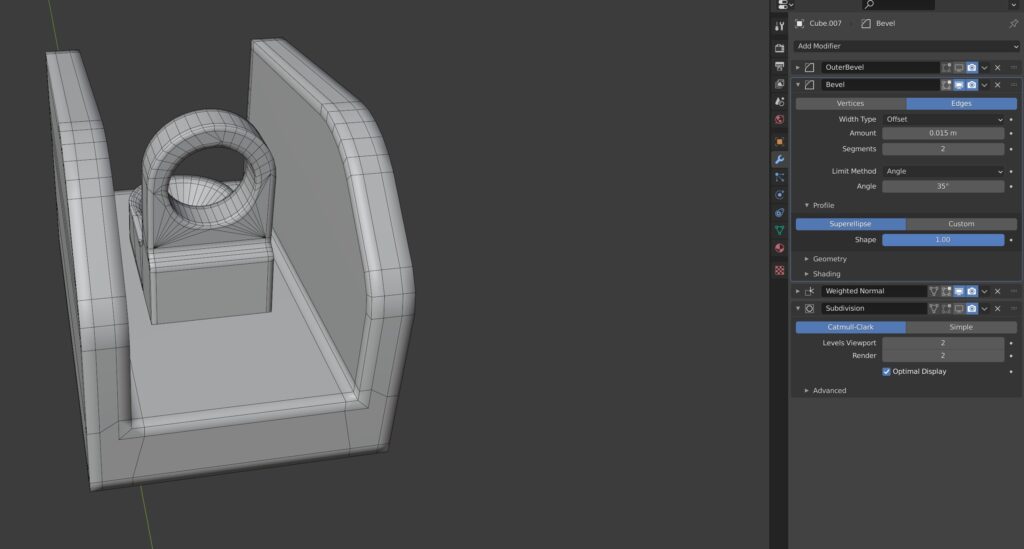The height and width of the screenshot is (549, 1024).
Task: Open the Object Data mesh properties tab
Action: click(x=779, y=230)
